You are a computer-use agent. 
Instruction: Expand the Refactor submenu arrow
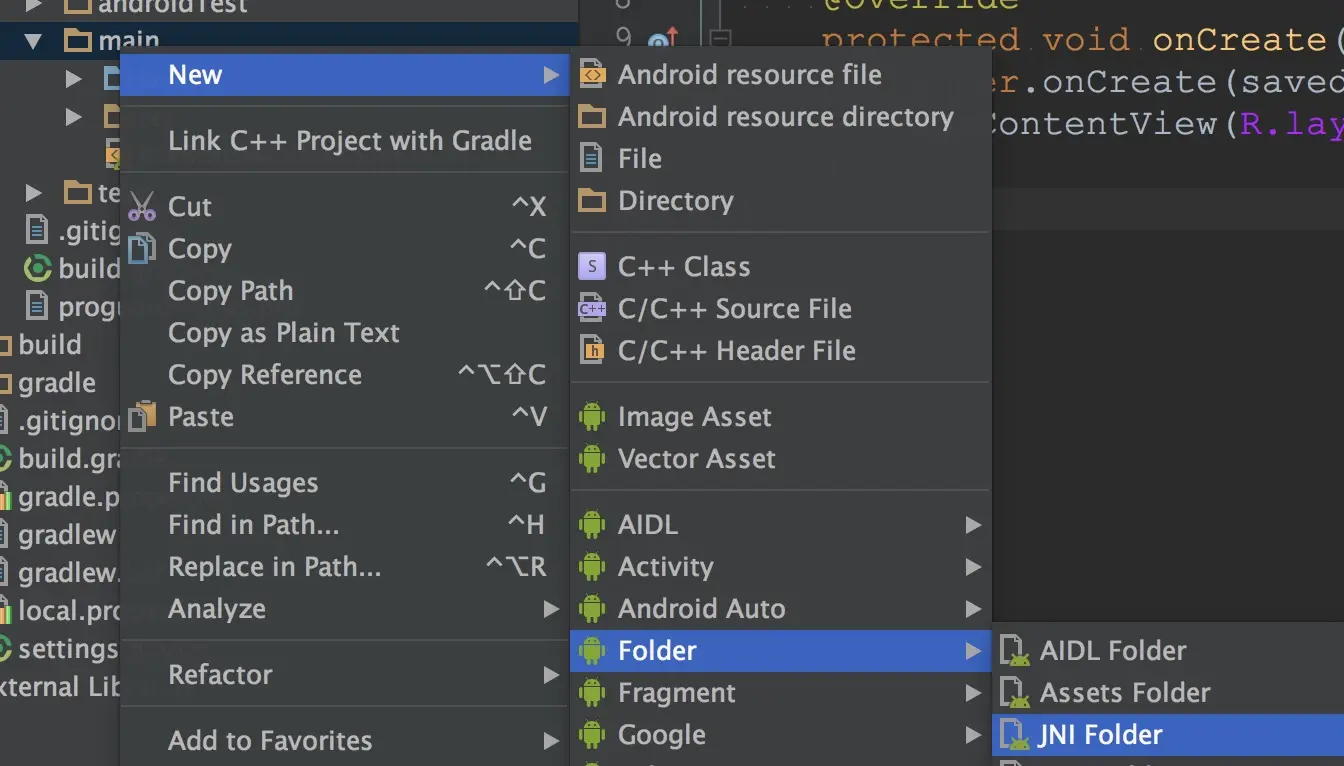point(550,675)
